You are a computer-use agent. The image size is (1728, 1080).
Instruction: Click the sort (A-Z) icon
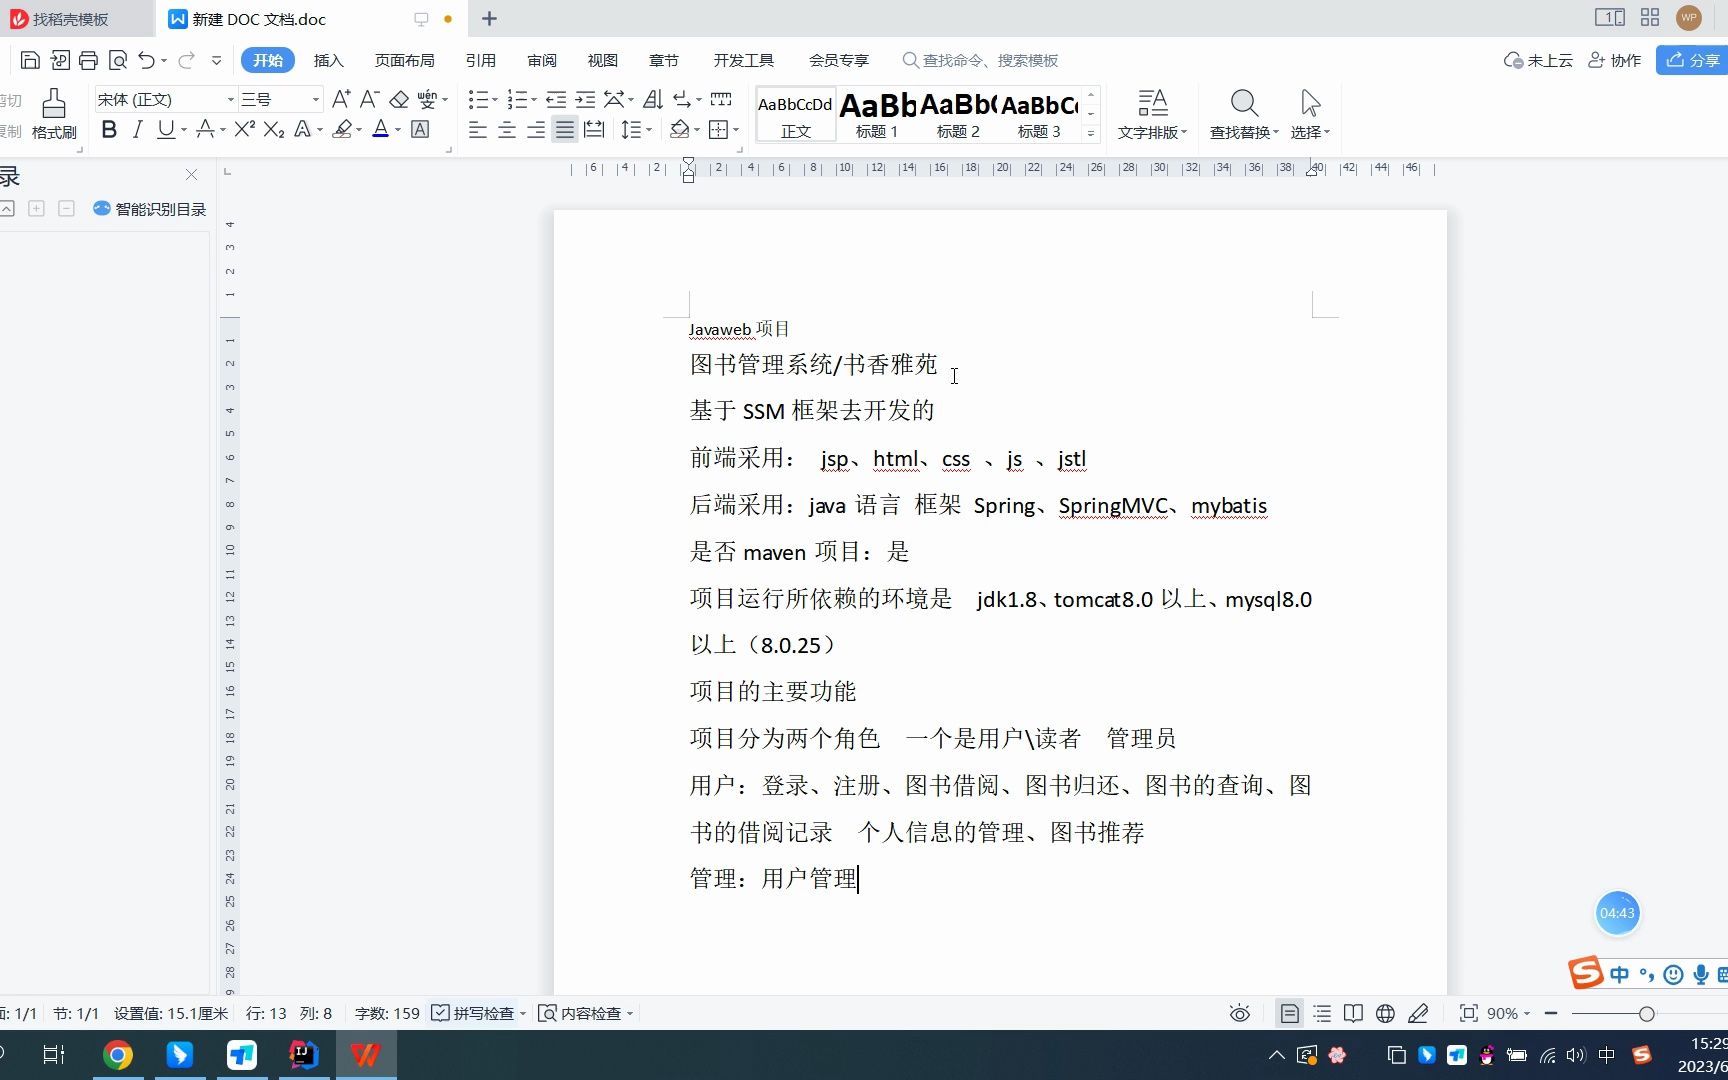(x=653, y=99)
